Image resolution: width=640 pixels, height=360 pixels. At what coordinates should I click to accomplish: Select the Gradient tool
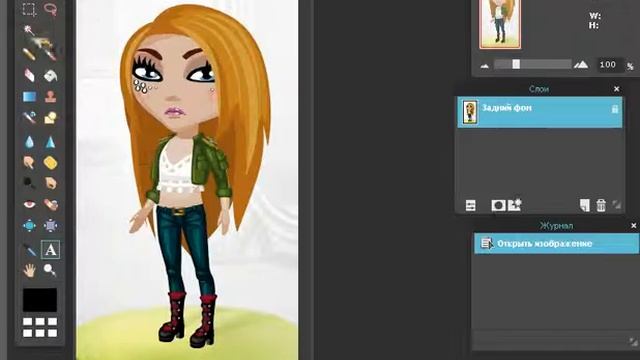29,97
